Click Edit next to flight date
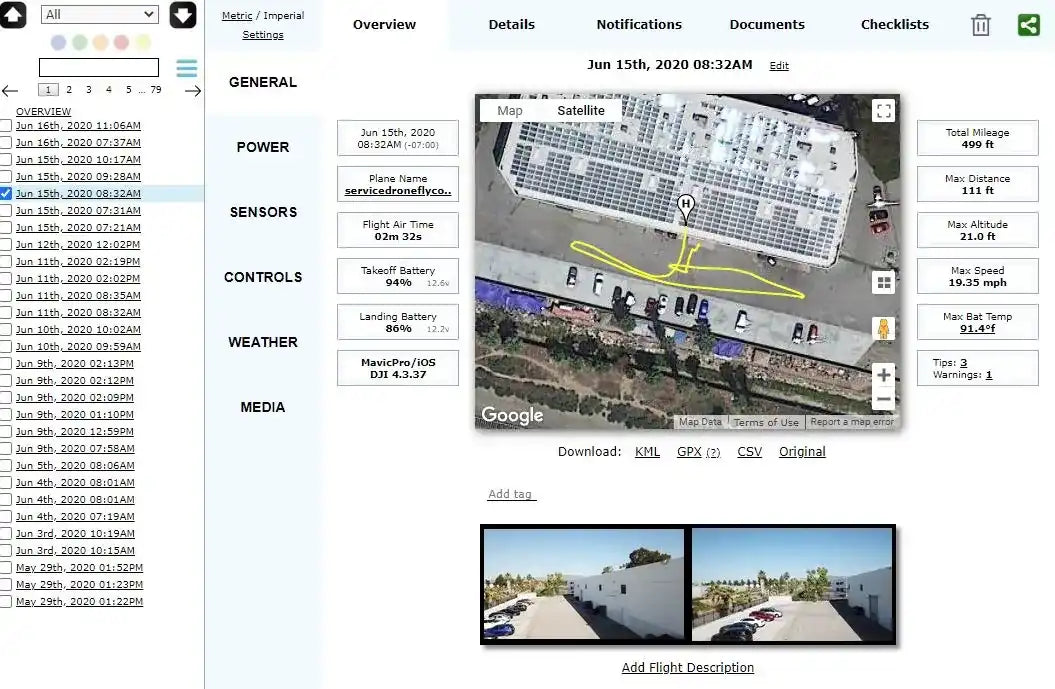Image resolution: width=1055 pixels, height=689 pixels. click(x=778, y=66)
